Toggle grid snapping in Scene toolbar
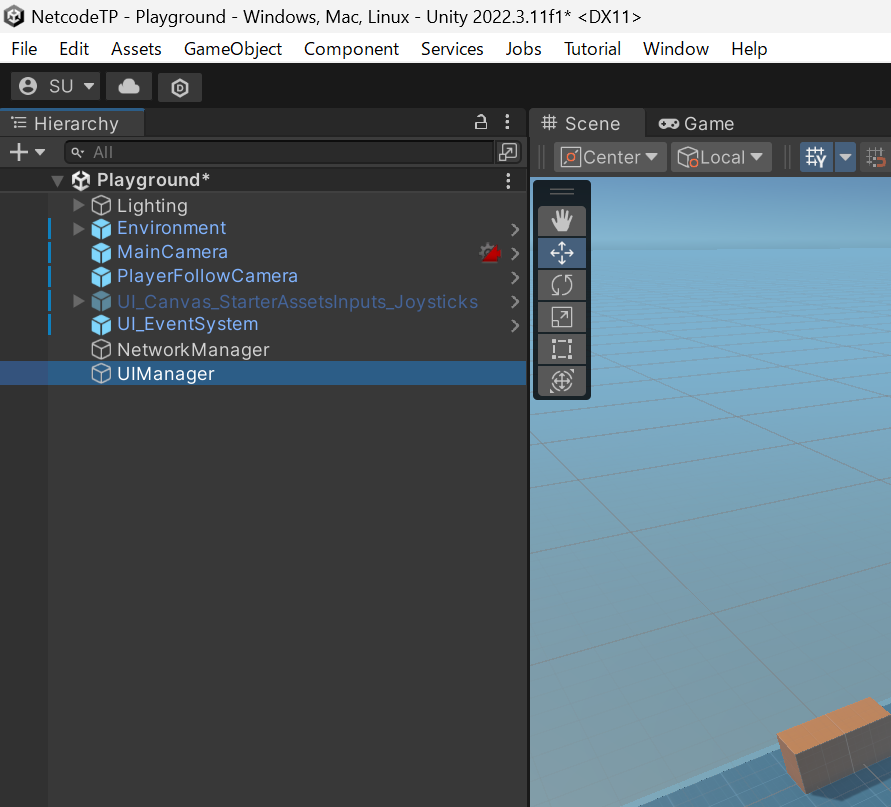The height and width of the screenshot is (807, 891). pyautogui.click(x=876, y=157)
